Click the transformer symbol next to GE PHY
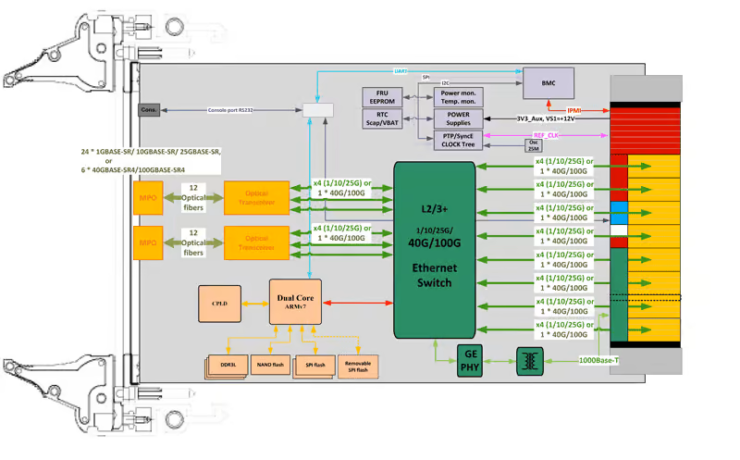Image resolution: width=740 pixels, height=460 pixels. click(x=530, y=361)
